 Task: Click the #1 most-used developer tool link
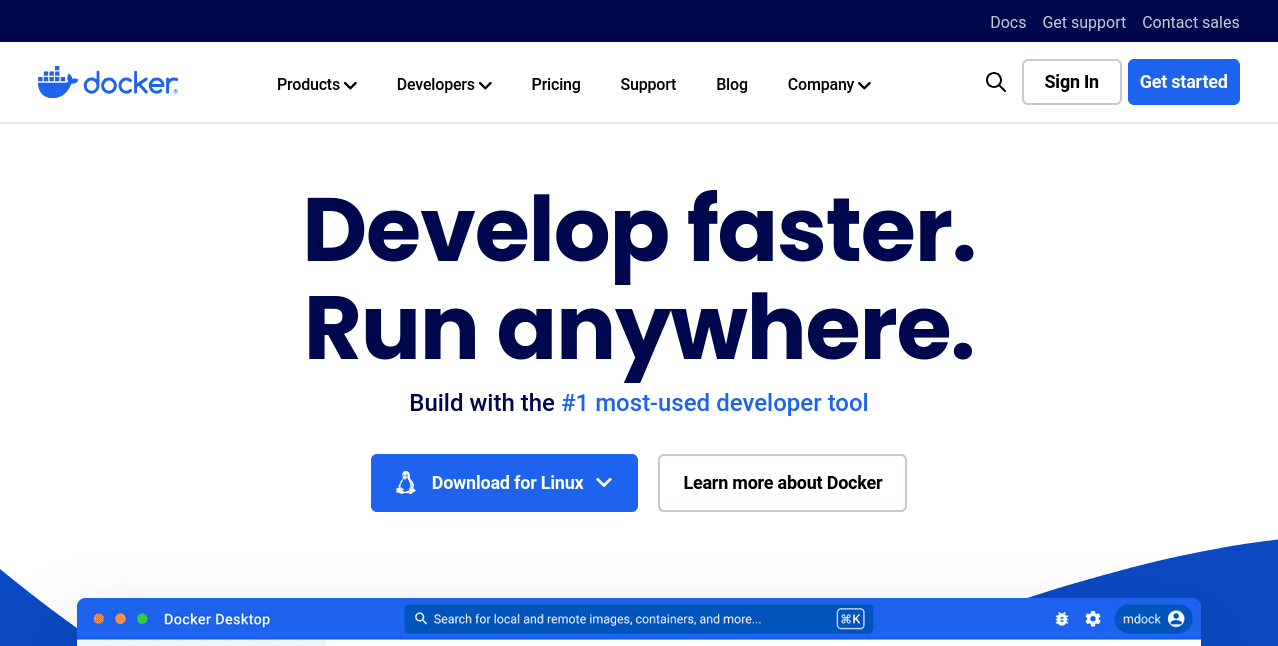point(715,403)
